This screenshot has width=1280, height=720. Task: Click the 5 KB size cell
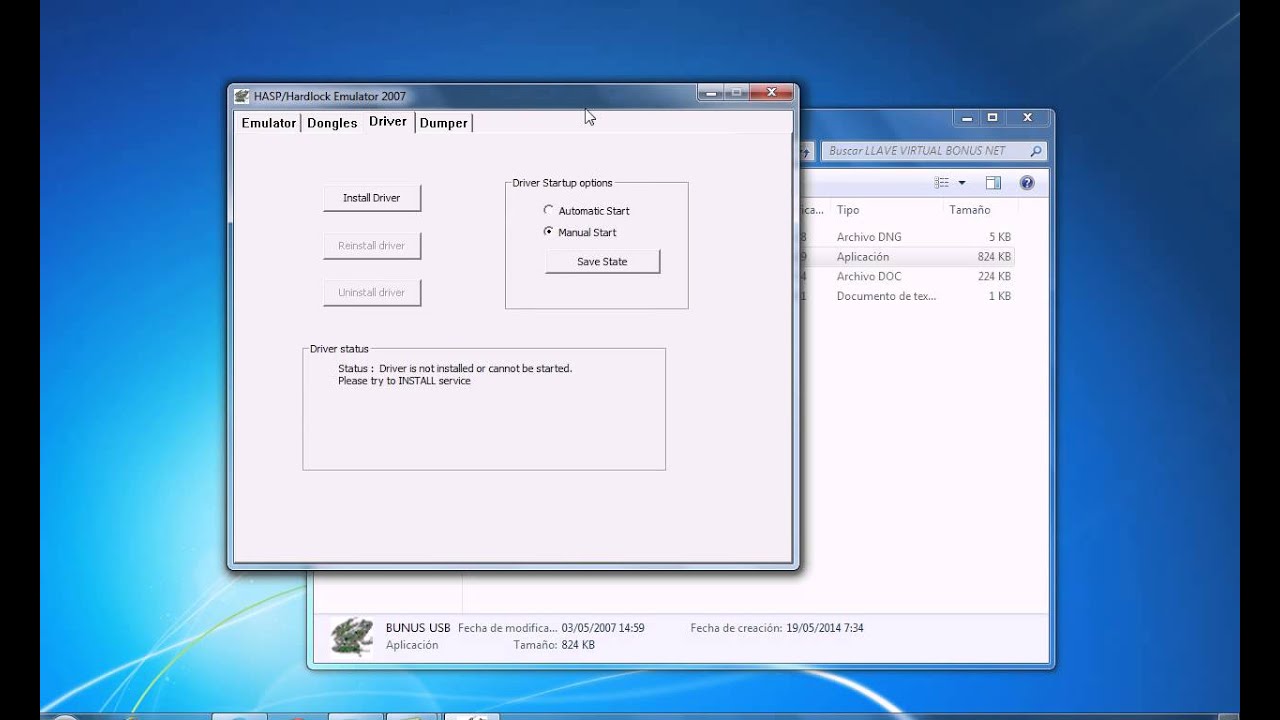(1000, 237)
